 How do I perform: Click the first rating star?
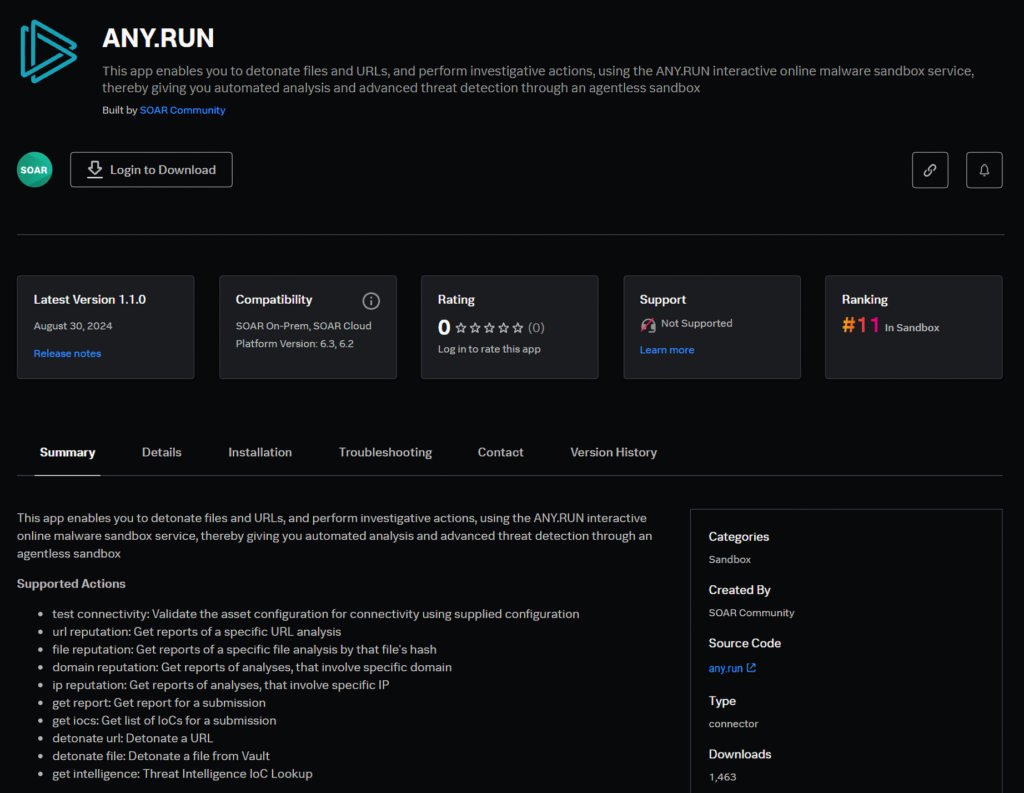[x=461, y=328]
